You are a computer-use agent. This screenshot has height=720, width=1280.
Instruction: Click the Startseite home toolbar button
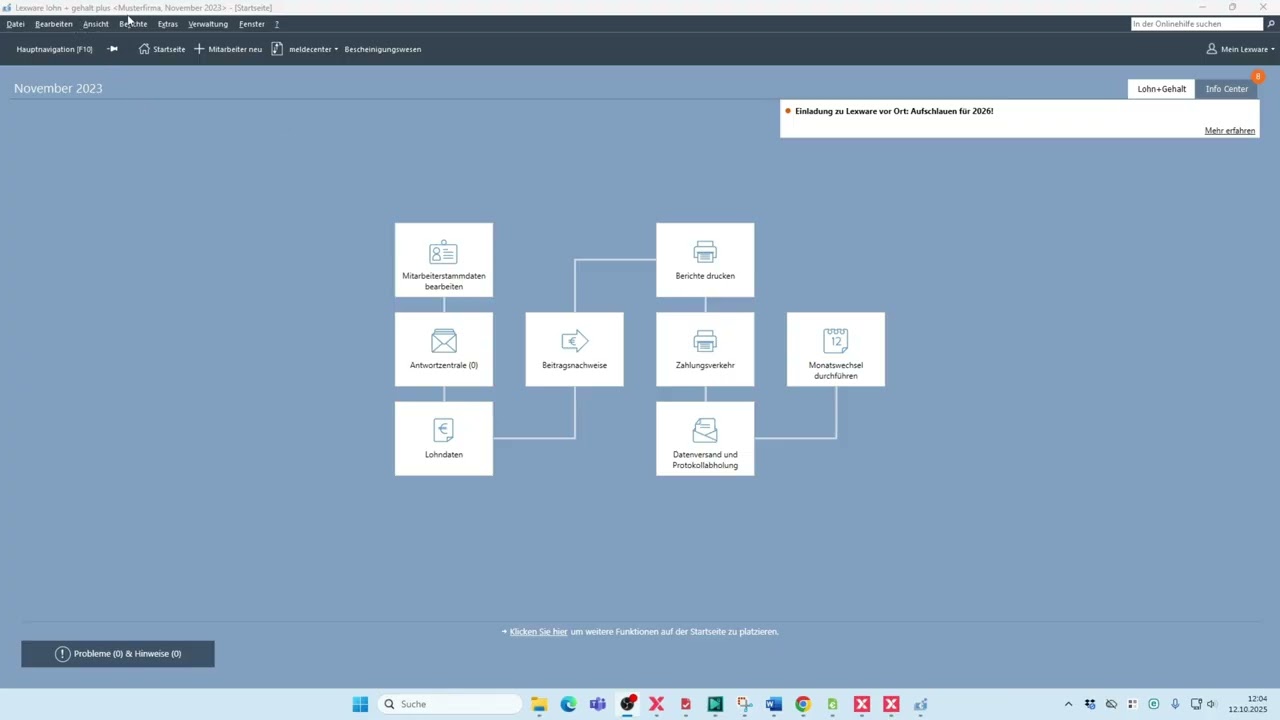point(162,49)
